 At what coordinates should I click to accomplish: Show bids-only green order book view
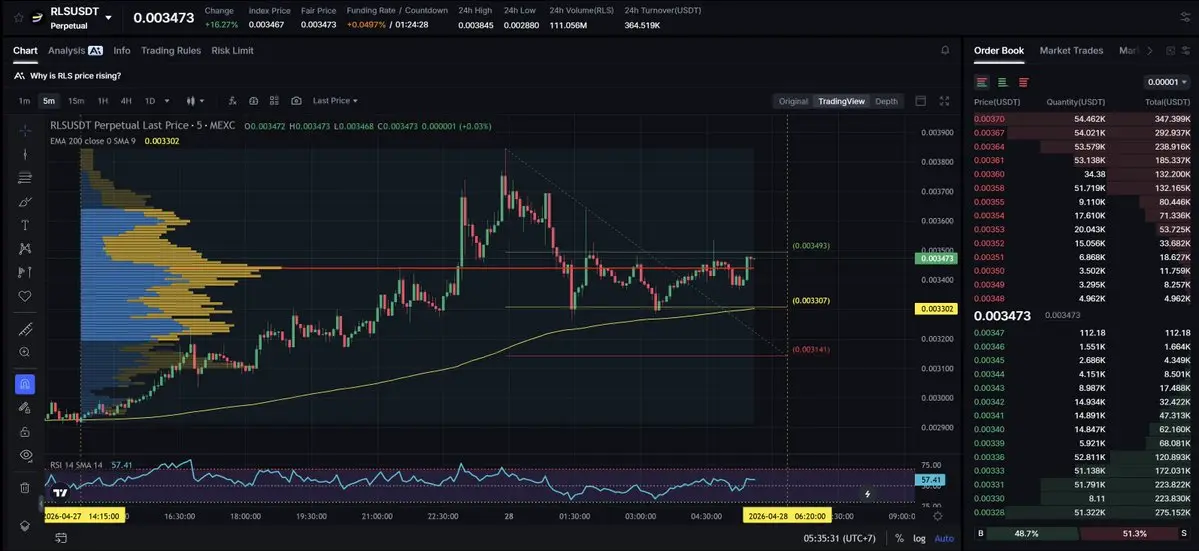(1002, 82)
